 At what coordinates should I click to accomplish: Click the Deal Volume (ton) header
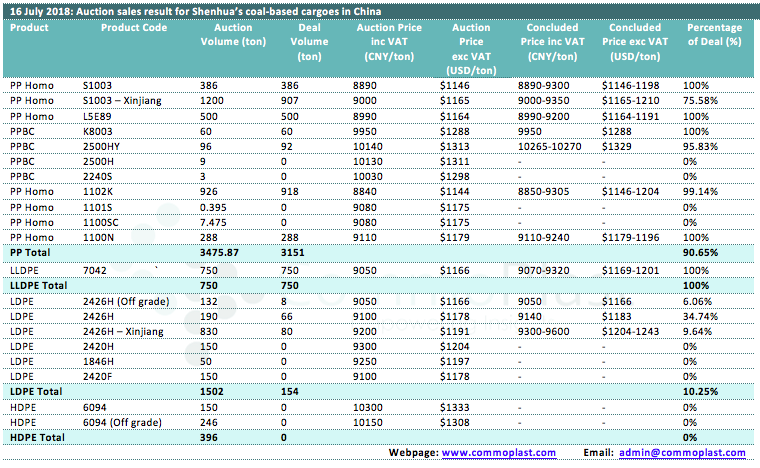[x=309, y=42]
